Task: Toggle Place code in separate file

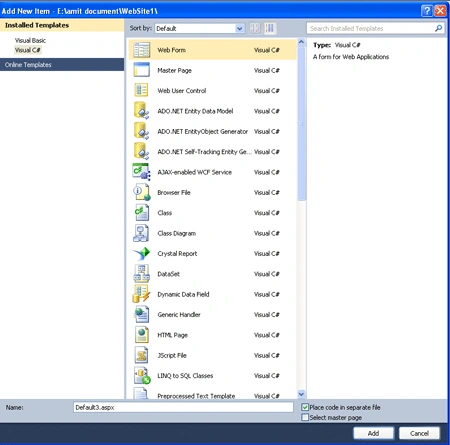Action: click(305, 407)
